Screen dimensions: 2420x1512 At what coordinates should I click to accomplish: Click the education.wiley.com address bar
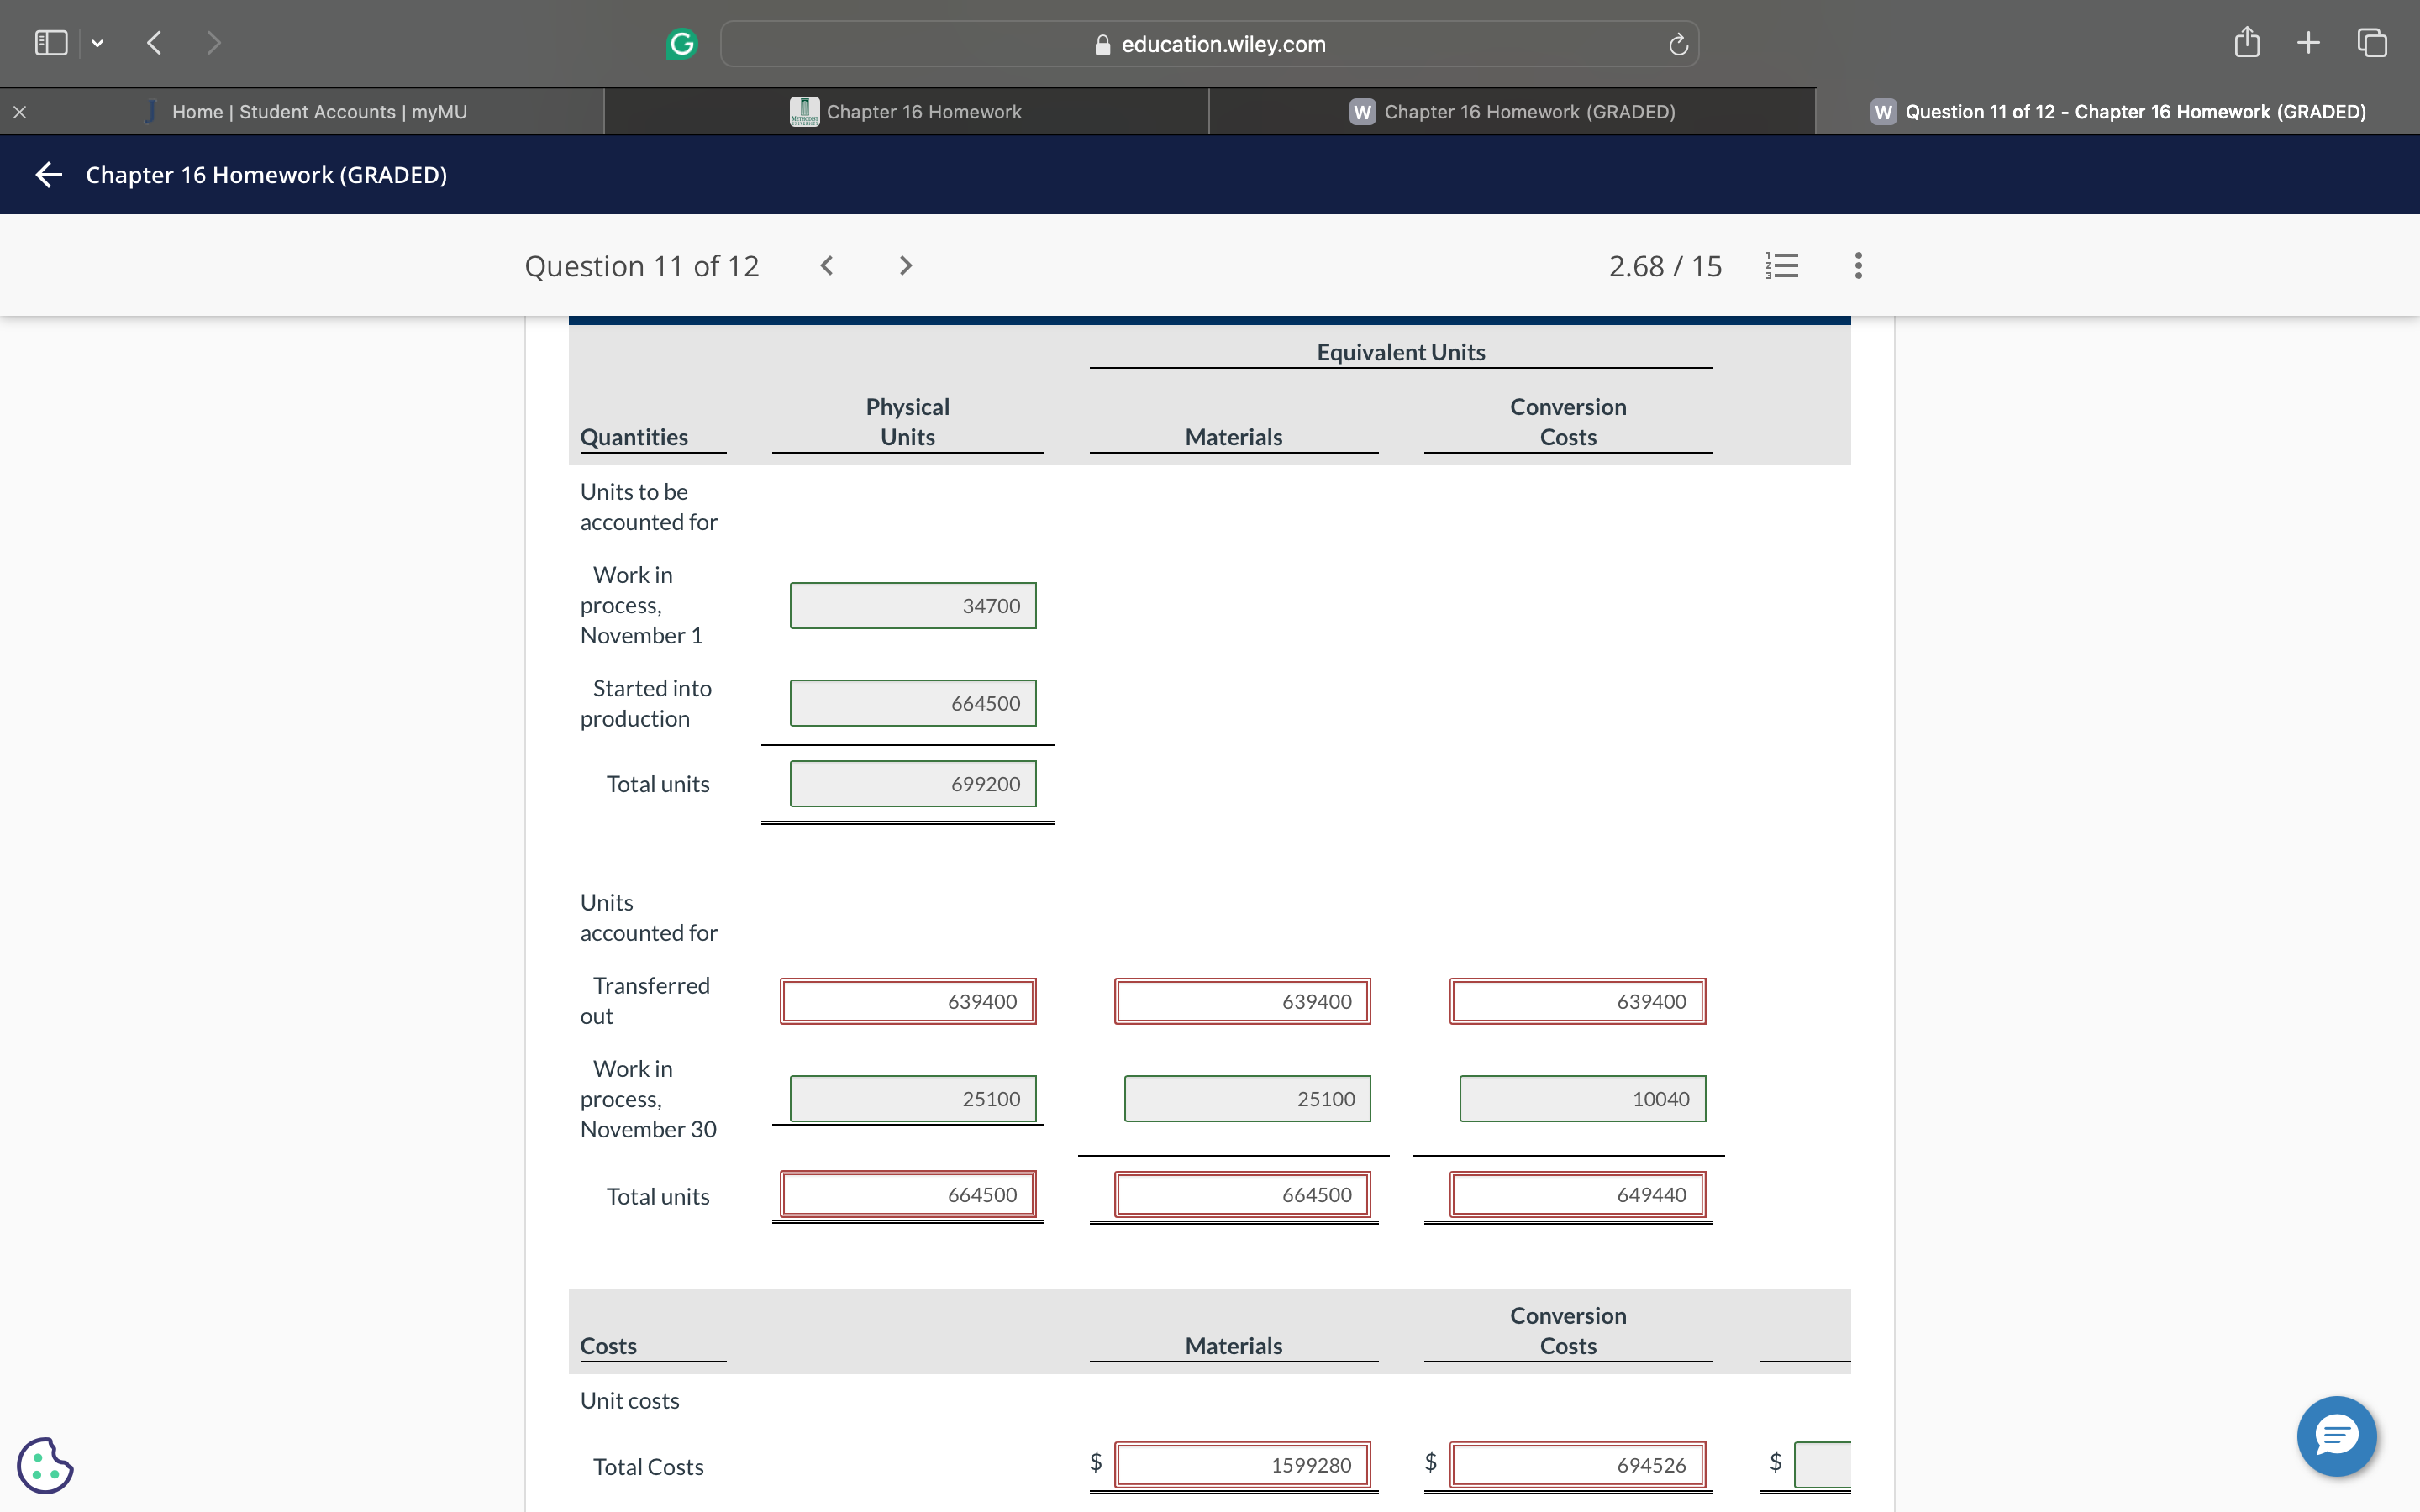1208,44
